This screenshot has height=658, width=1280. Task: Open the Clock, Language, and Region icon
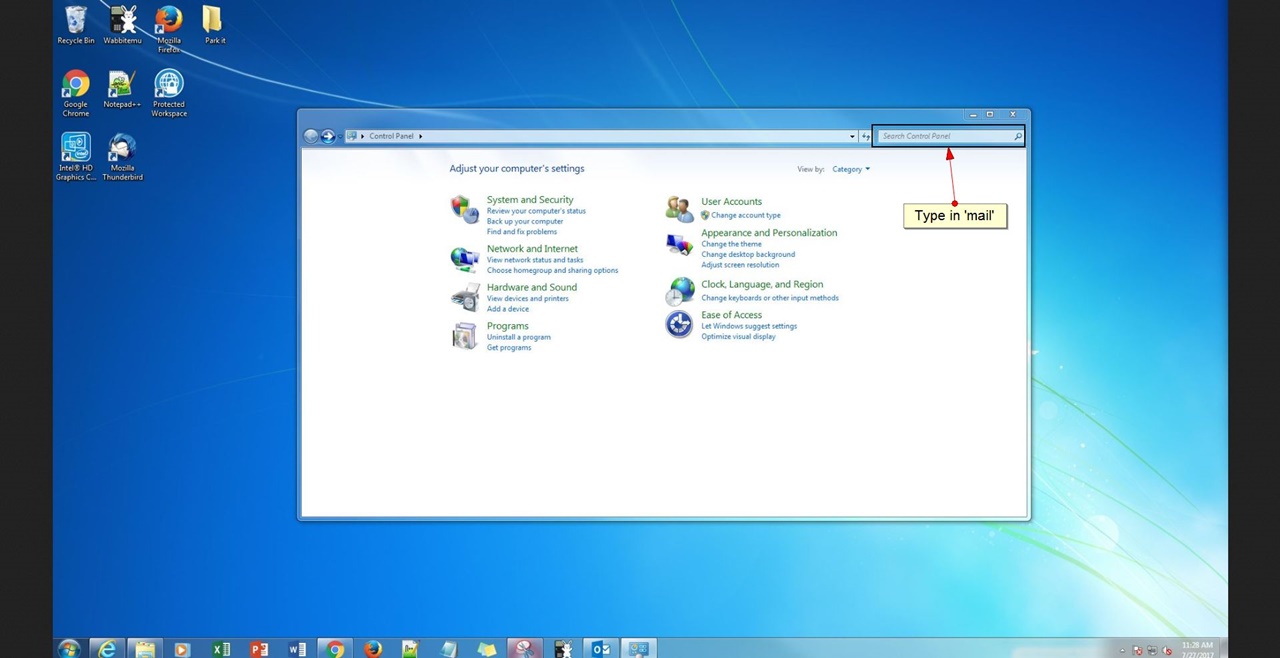tap(680, 291)
